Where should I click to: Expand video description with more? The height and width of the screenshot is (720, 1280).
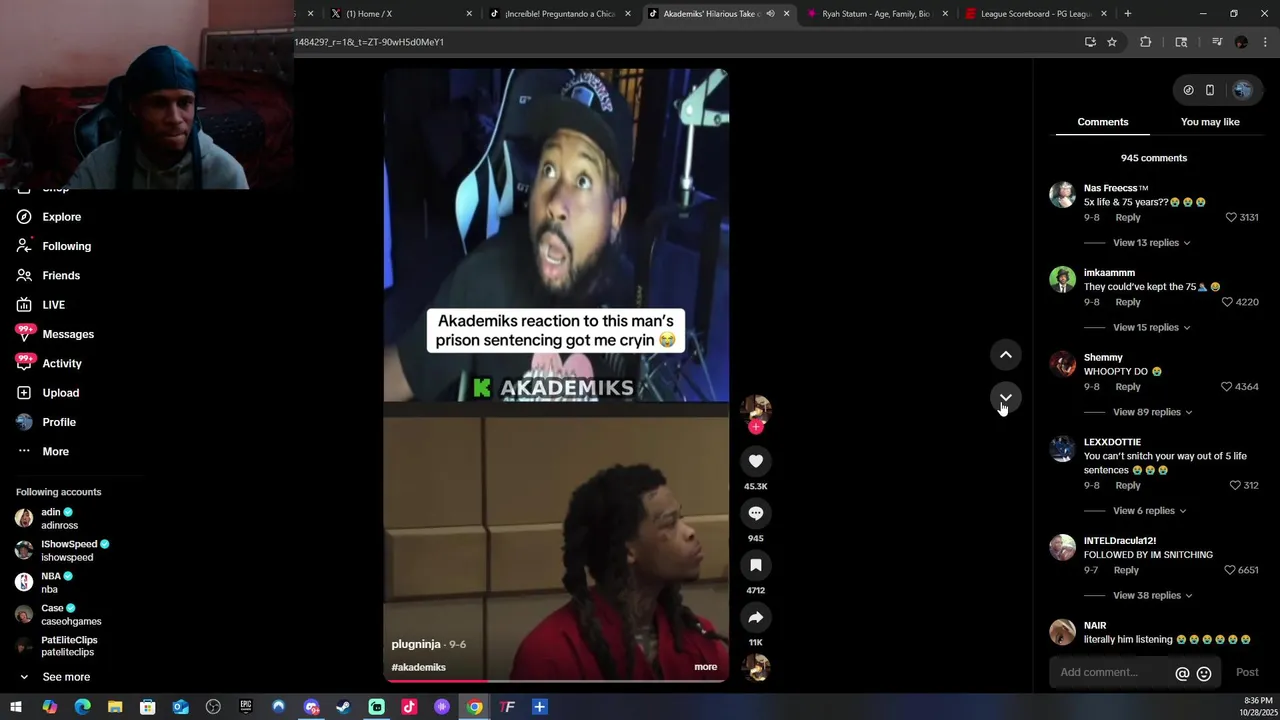(706, 667)
